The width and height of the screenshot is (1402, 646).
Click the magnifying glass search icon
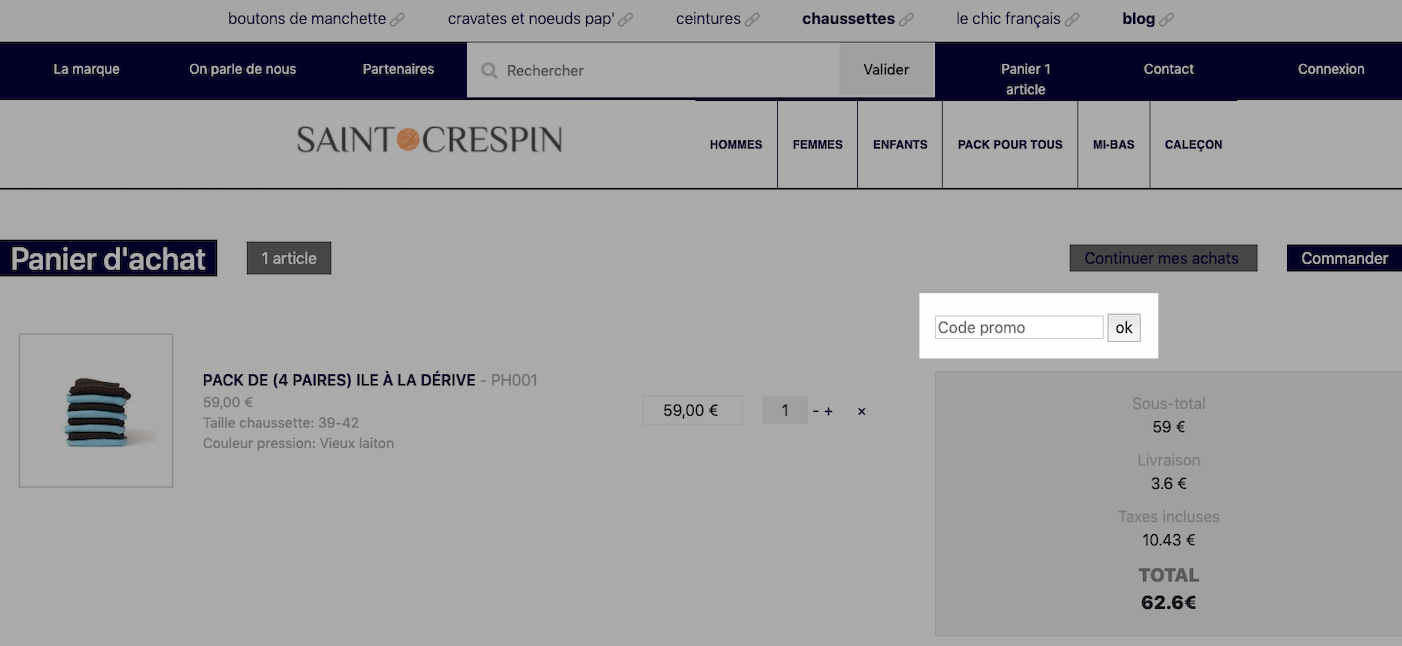[x=489, y=70]
